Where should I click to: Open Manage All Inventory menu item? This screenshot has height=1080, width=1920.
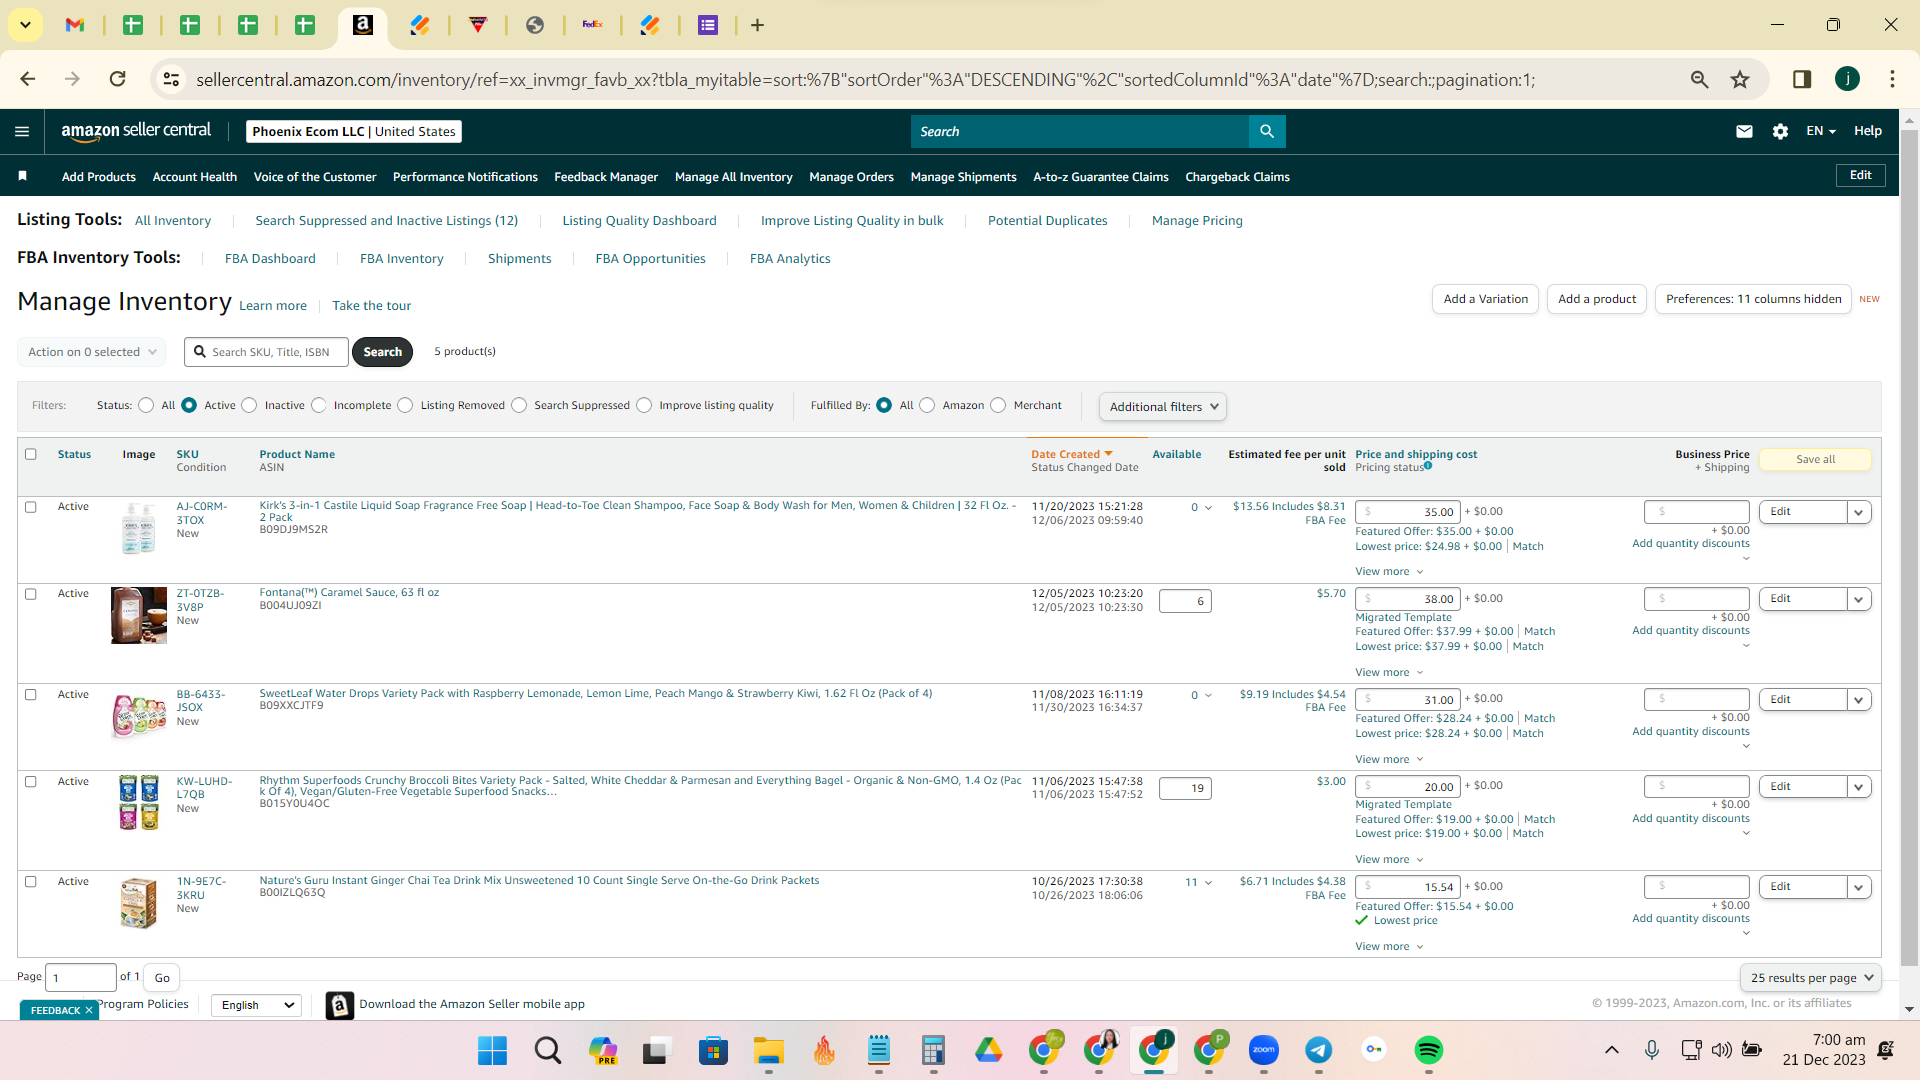click(x=733, y=177)
